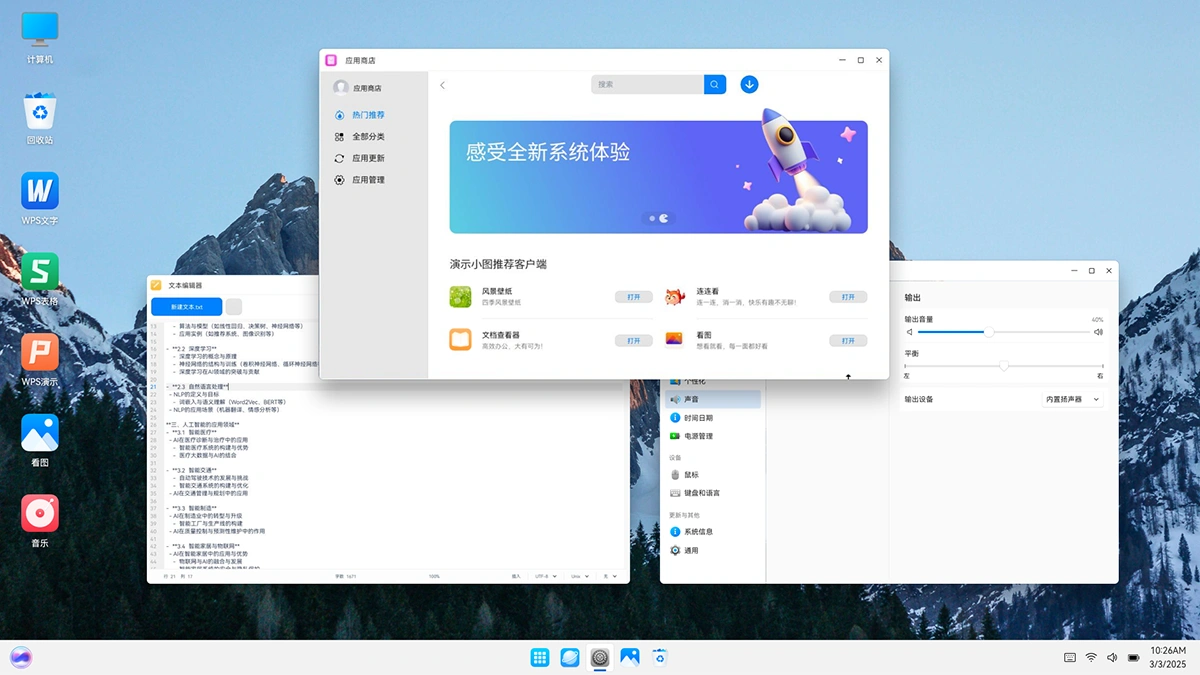Add a new tab in text editor
The height and width of the screenshot is (675, 1200).
click(233, 307)
